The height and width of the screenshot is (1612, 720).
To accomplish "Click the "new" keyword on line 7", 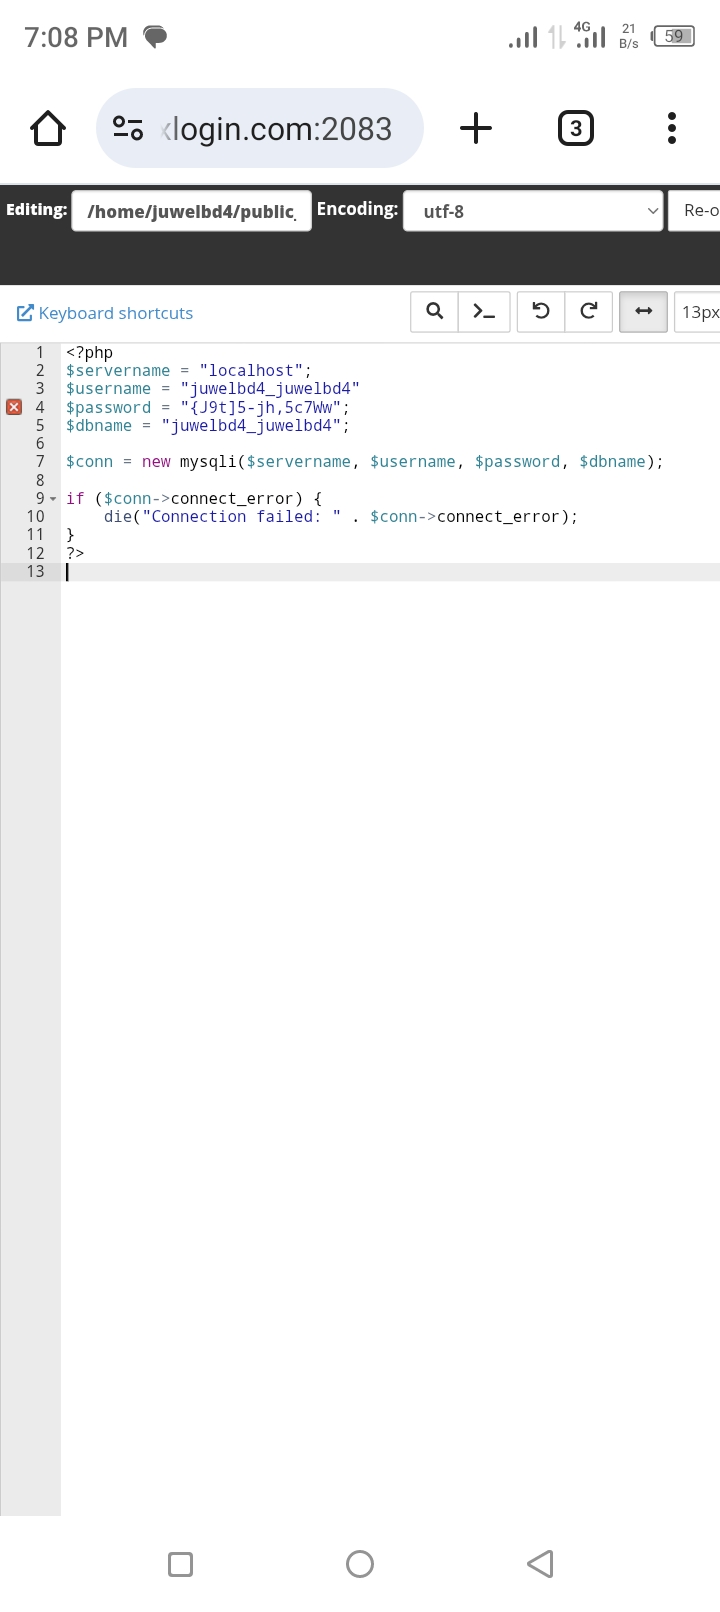I will tap(156, 461).
